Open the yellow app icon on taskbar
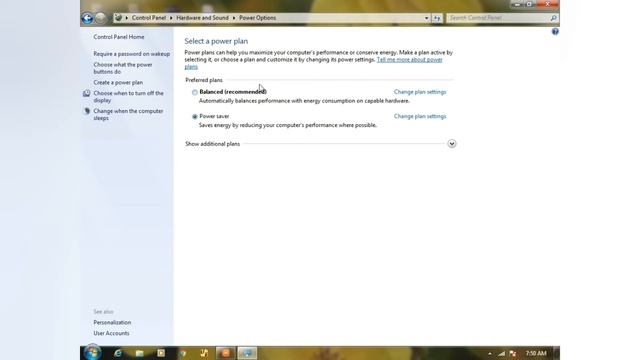This screenshot has height=360, width=640. point(204,353)
